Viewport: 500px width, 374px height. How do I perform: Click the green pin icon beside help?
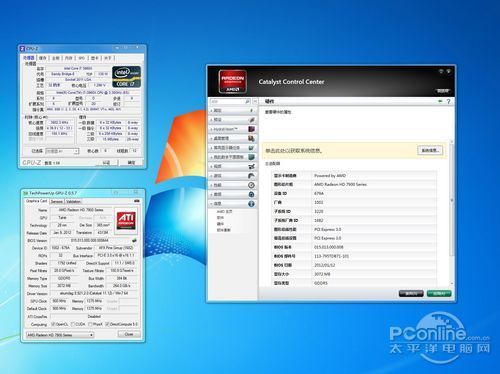pyautogui.click(x=440, y=101)
